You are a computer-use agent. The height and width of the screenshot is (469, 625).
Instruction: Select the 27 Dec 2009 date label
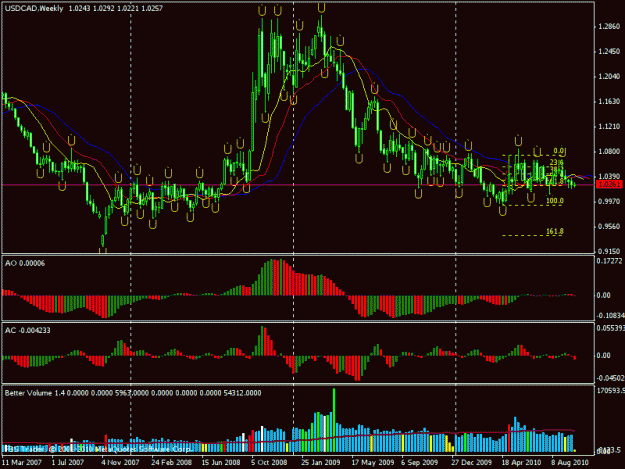tap(472, 462)
